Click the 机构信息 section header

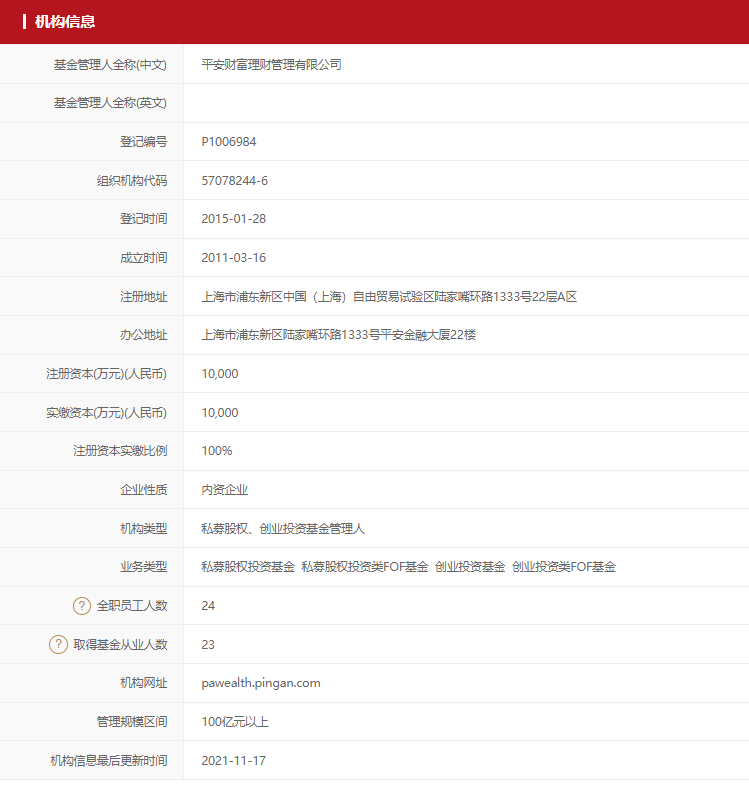(65, 22)
